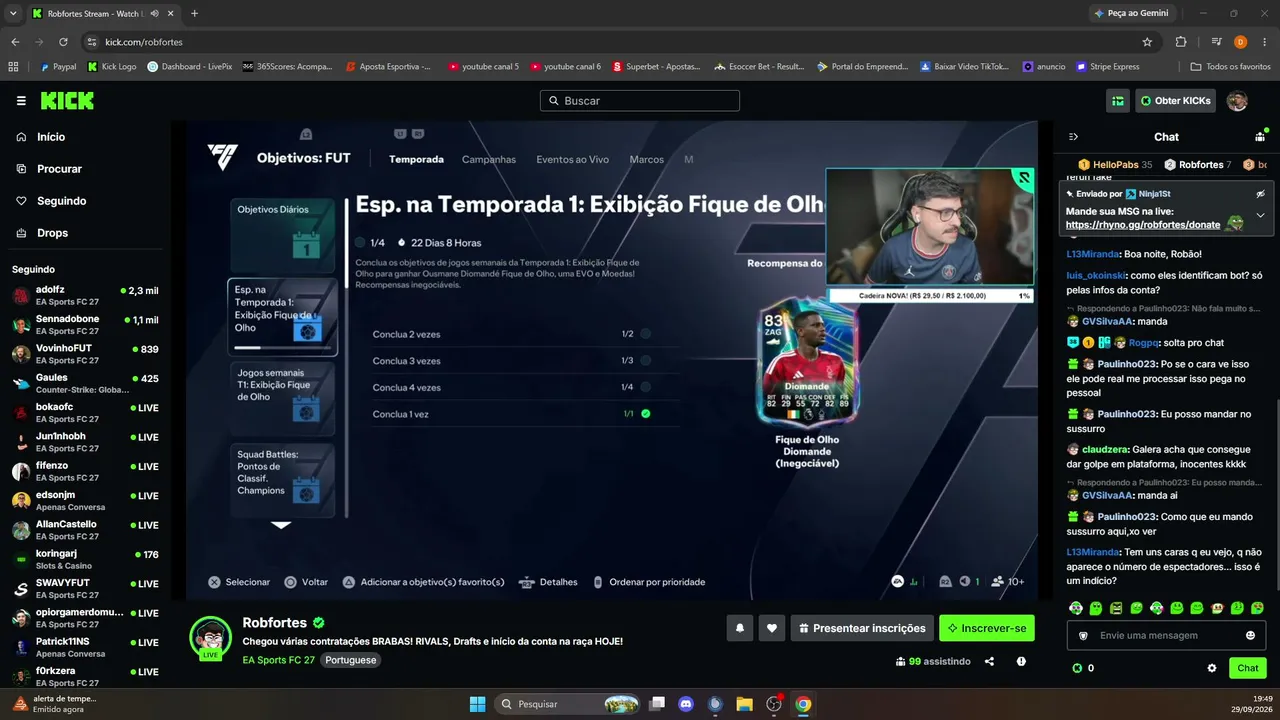The height and width of the screenshot is (720, 1280).
Task: Open Patrick11NS channel in following list
Action: click(x=85, y=648)
